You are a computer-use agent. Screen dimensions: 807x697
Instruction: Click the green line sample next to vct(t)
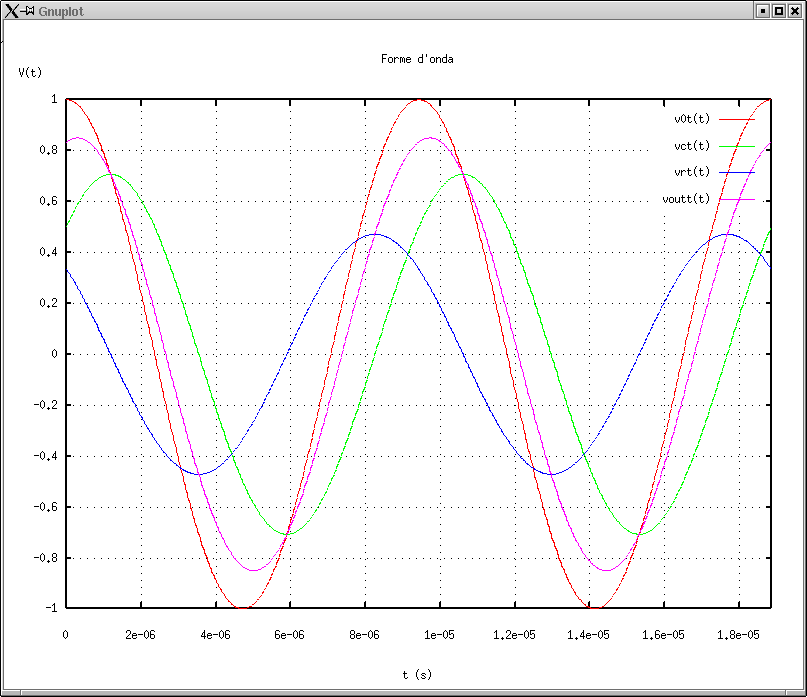click(736, 146)
